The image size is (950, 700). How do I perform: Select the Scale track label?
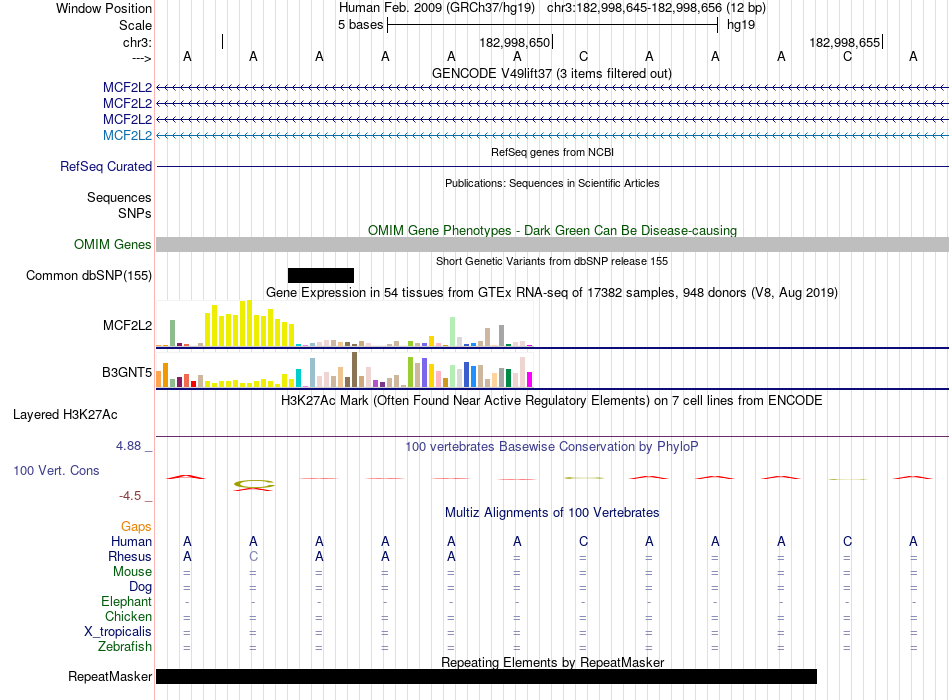click(135, 25)
